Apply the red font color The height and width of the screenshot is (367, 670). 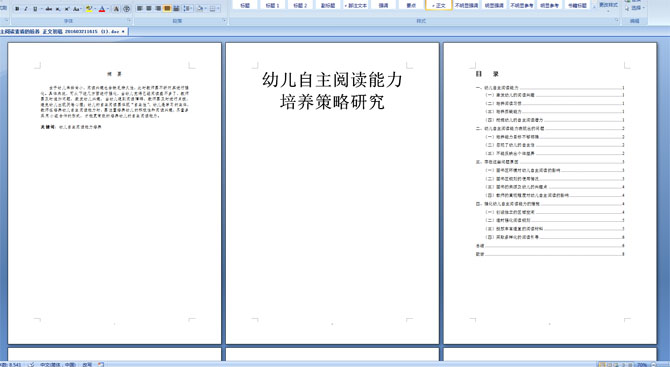tap(102, 9)
